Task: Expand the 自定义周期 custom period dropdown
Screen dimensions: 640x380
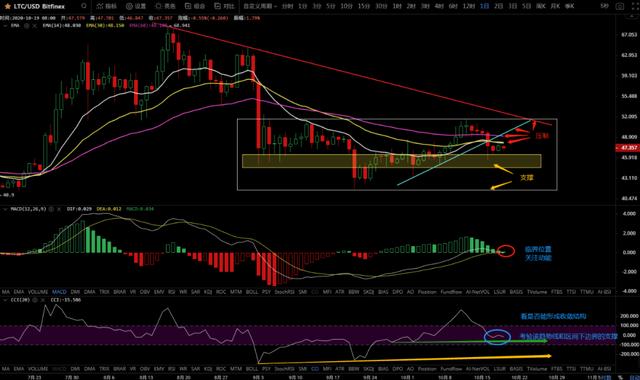Action: [260, 6]
